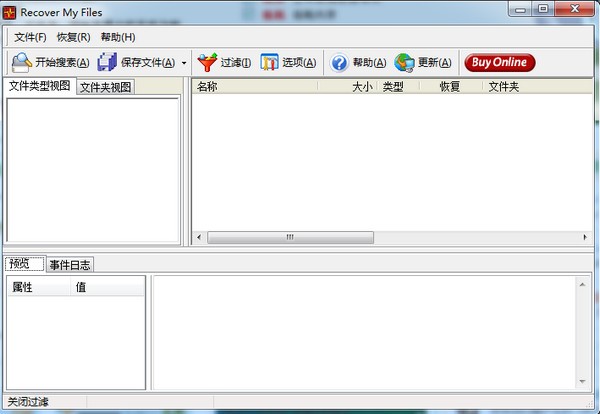The width and height of the screenshot is (600, 414).
Task: Click the 更新(A) toolbar label
Action: (x=435, y=62)
